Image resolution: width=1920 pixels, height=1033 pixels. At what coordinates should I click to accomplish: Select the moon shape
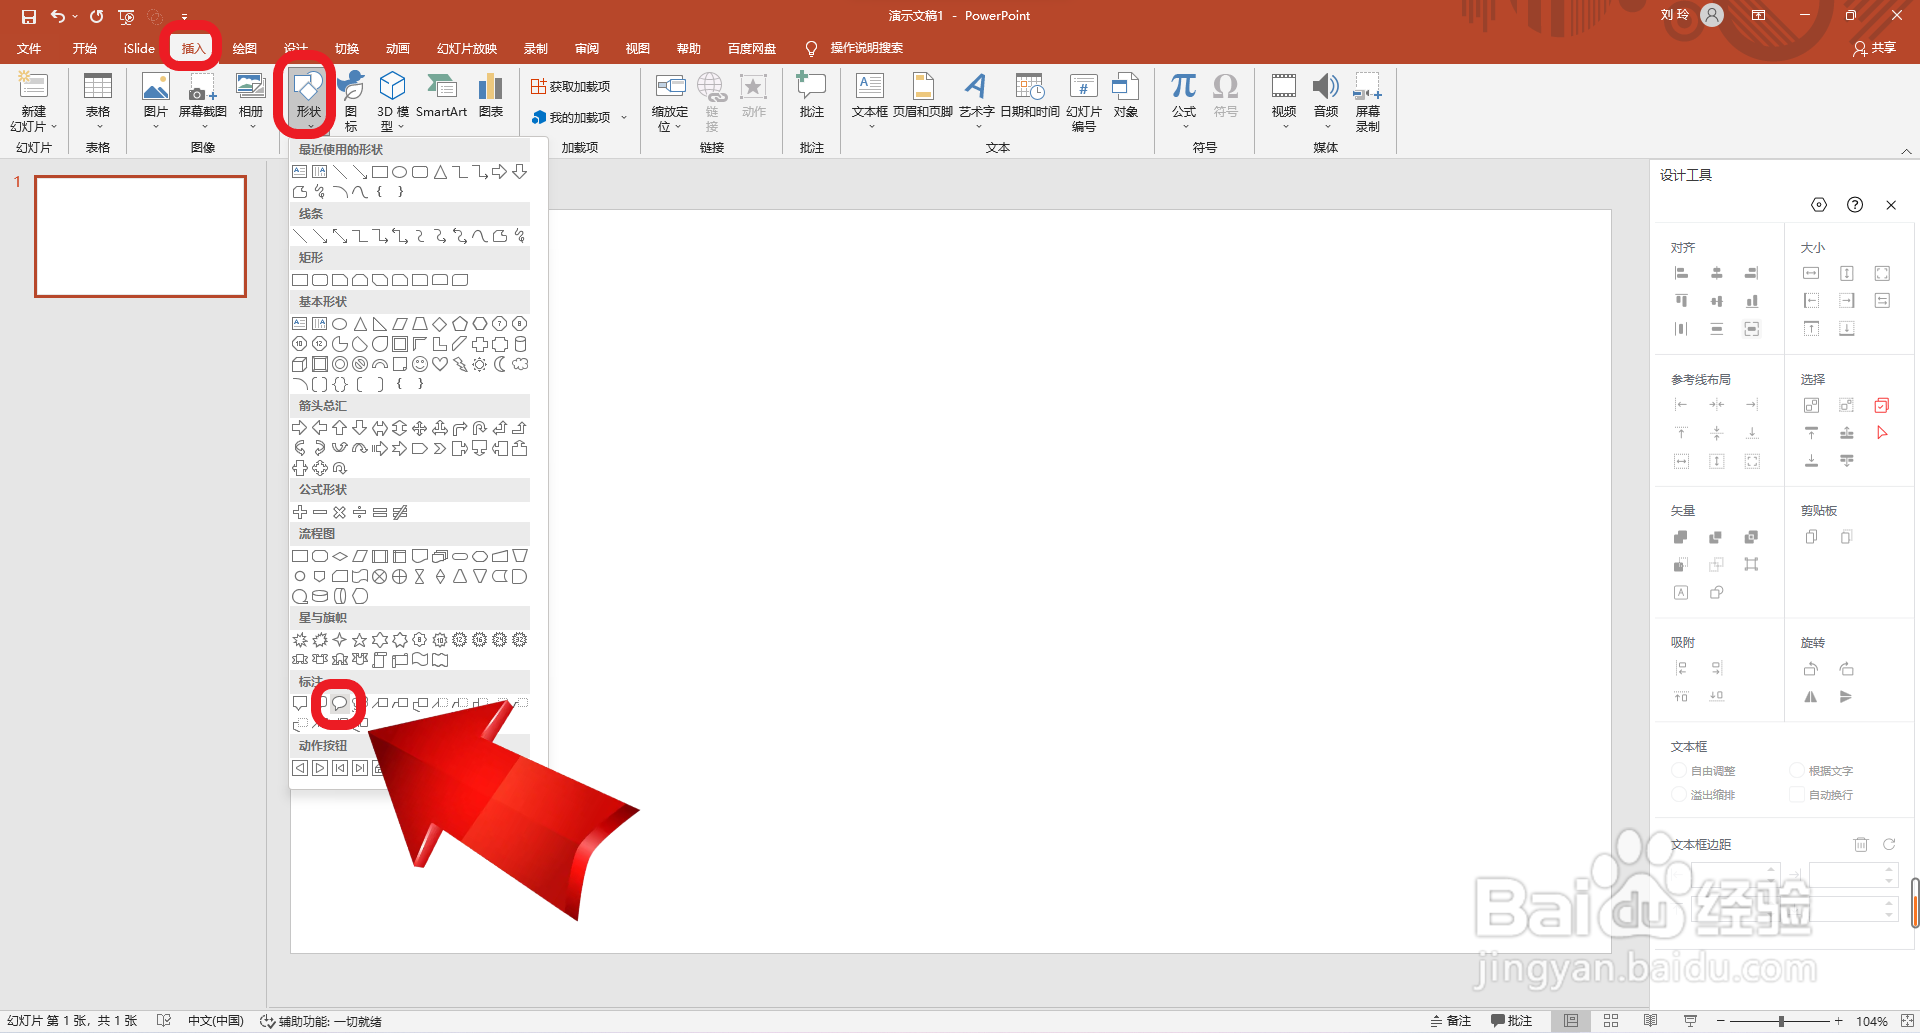[x=500, y=364]
